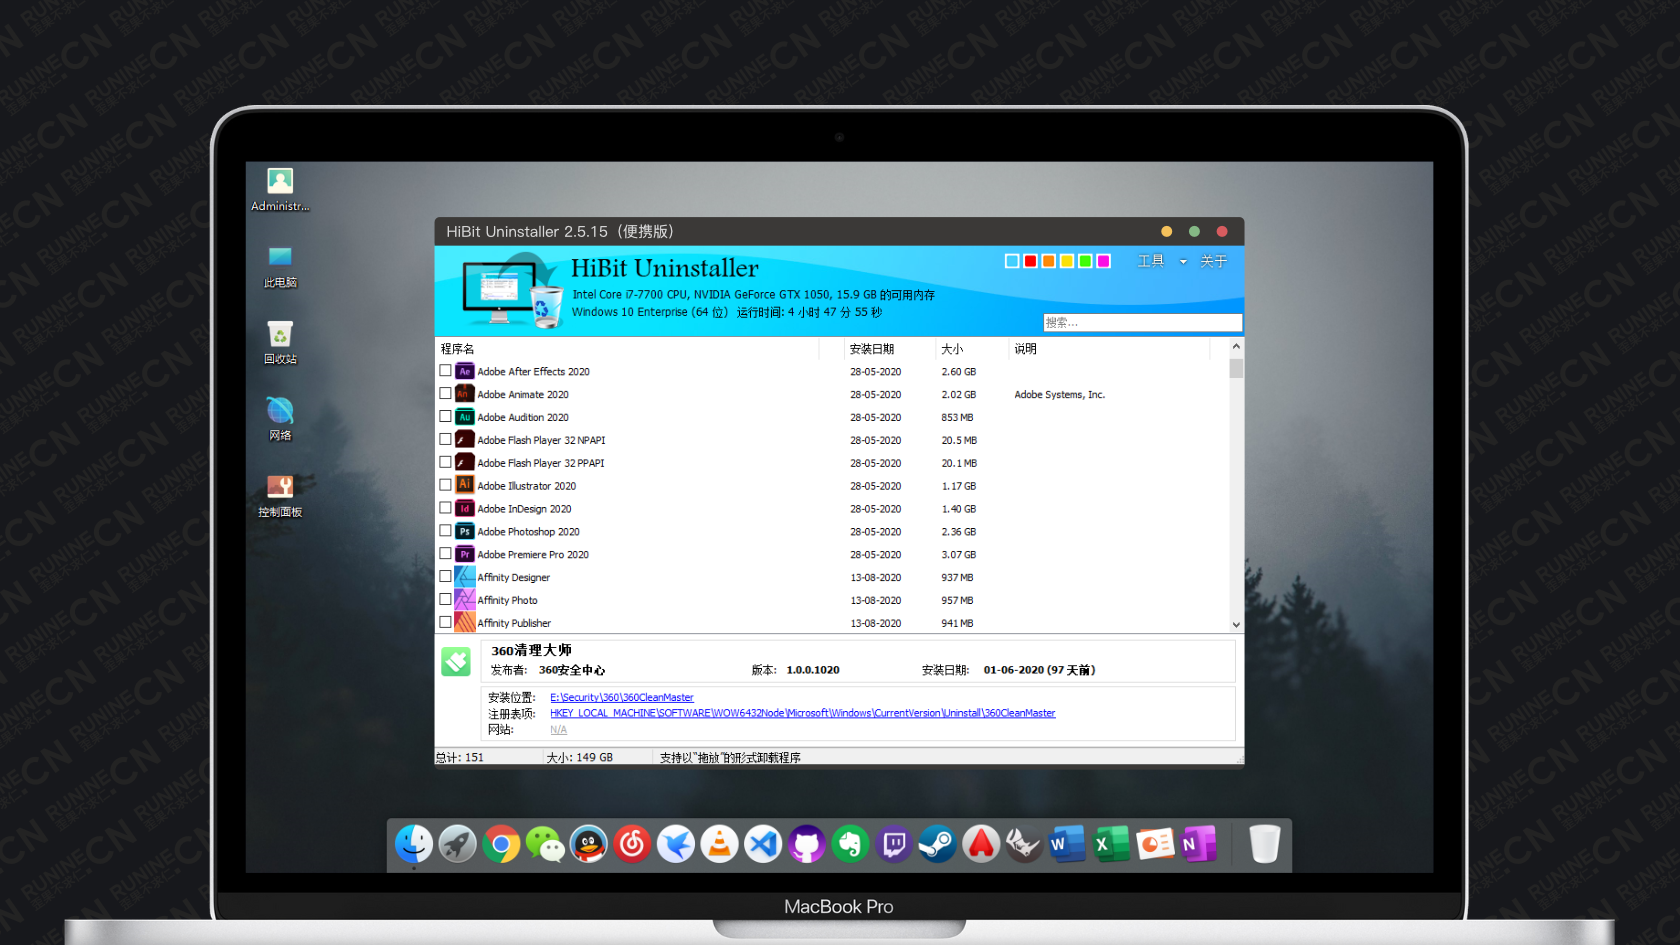Click the Adobe InDesign Id icon
The width and height of the screenshot is (1680, 945).
pyautogui.click(x=465, y=508)
